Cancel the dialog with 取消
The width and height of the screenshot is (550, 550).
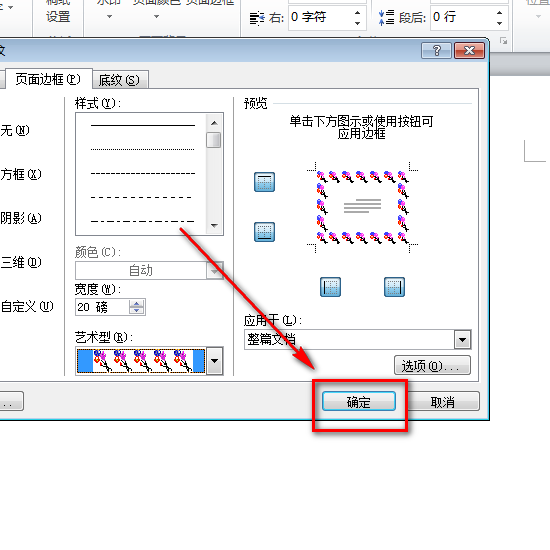coord(443,401)
